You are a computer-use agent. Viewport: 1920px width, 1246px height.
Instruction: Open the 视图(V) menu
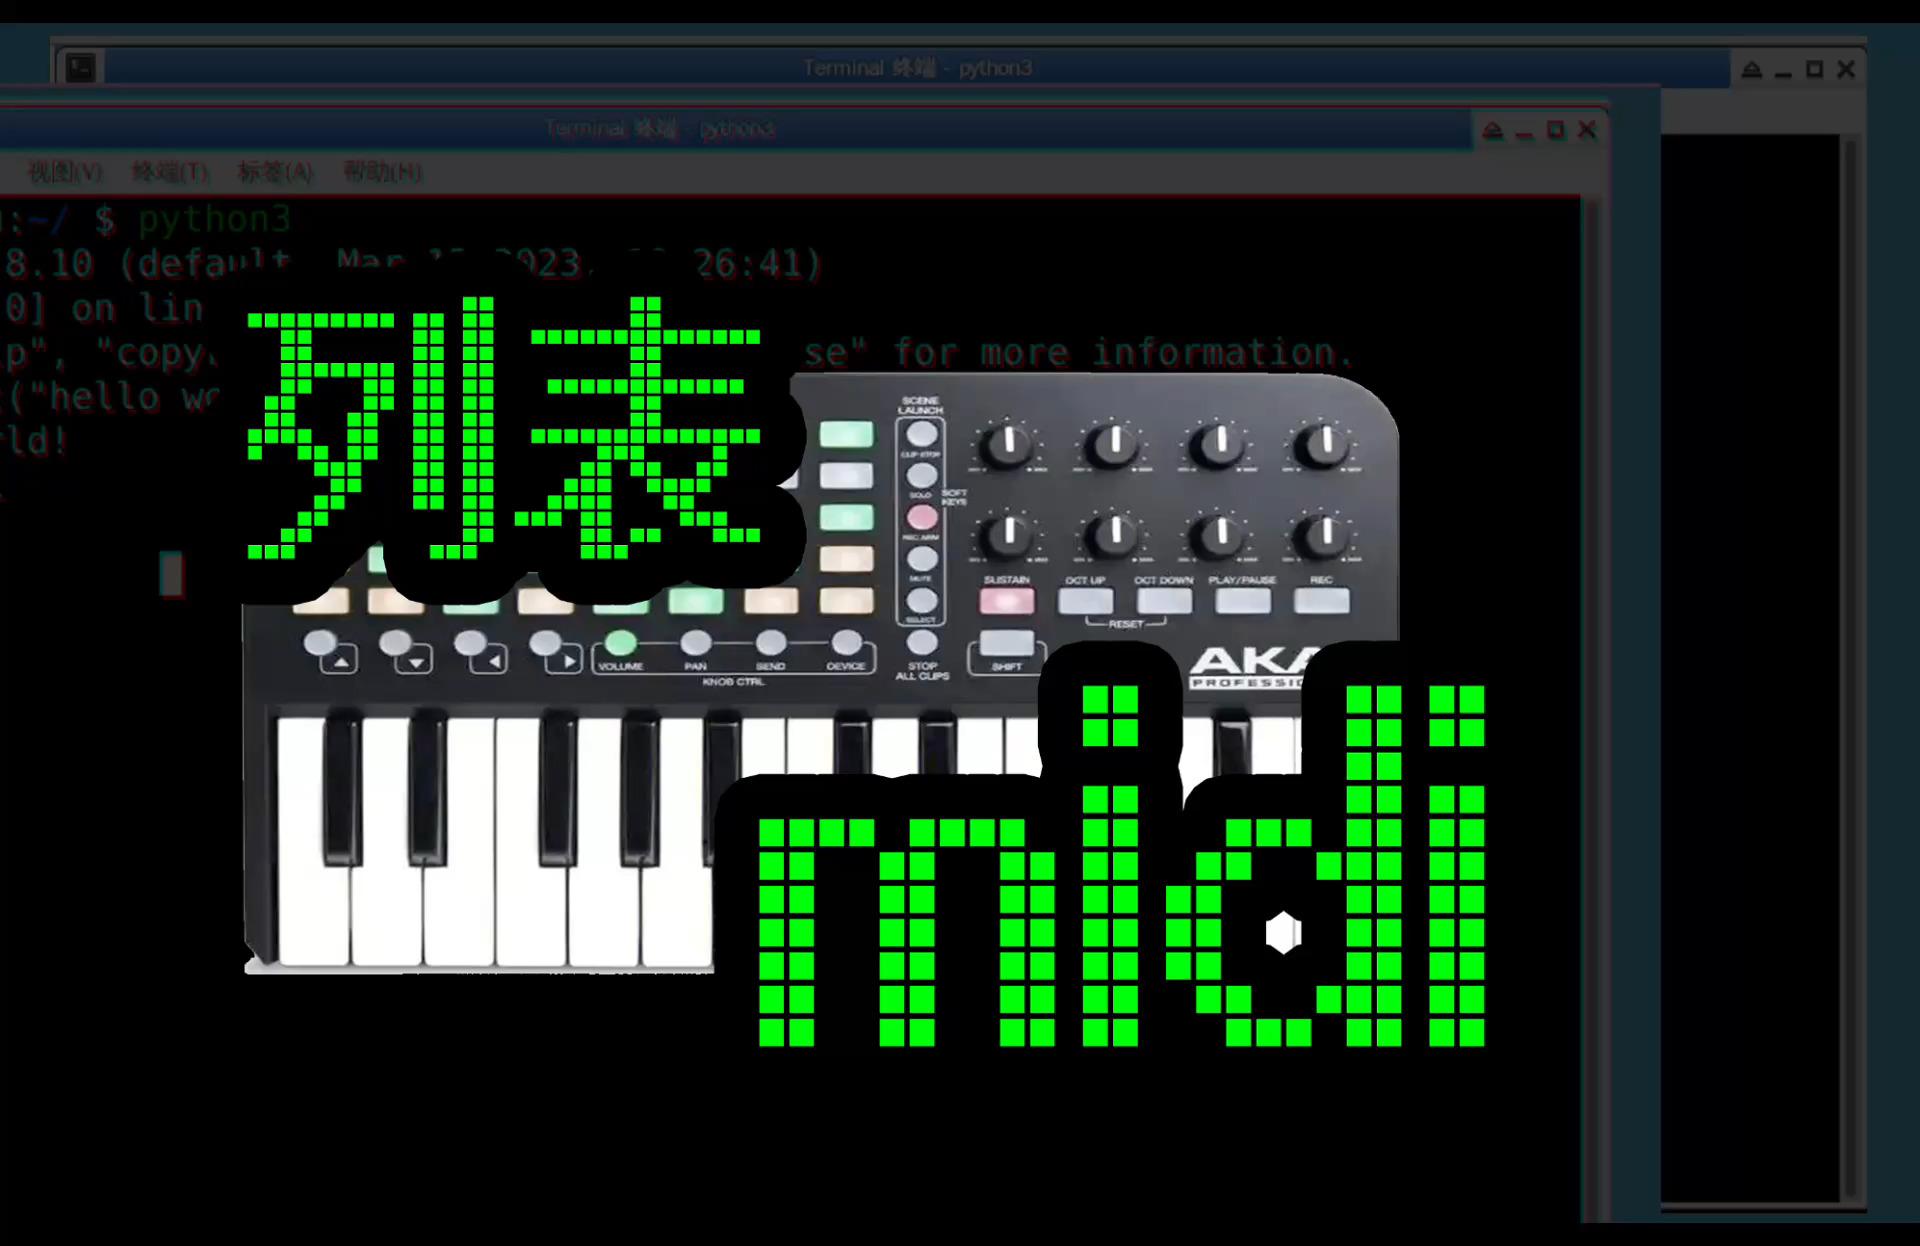click(65, 173)
